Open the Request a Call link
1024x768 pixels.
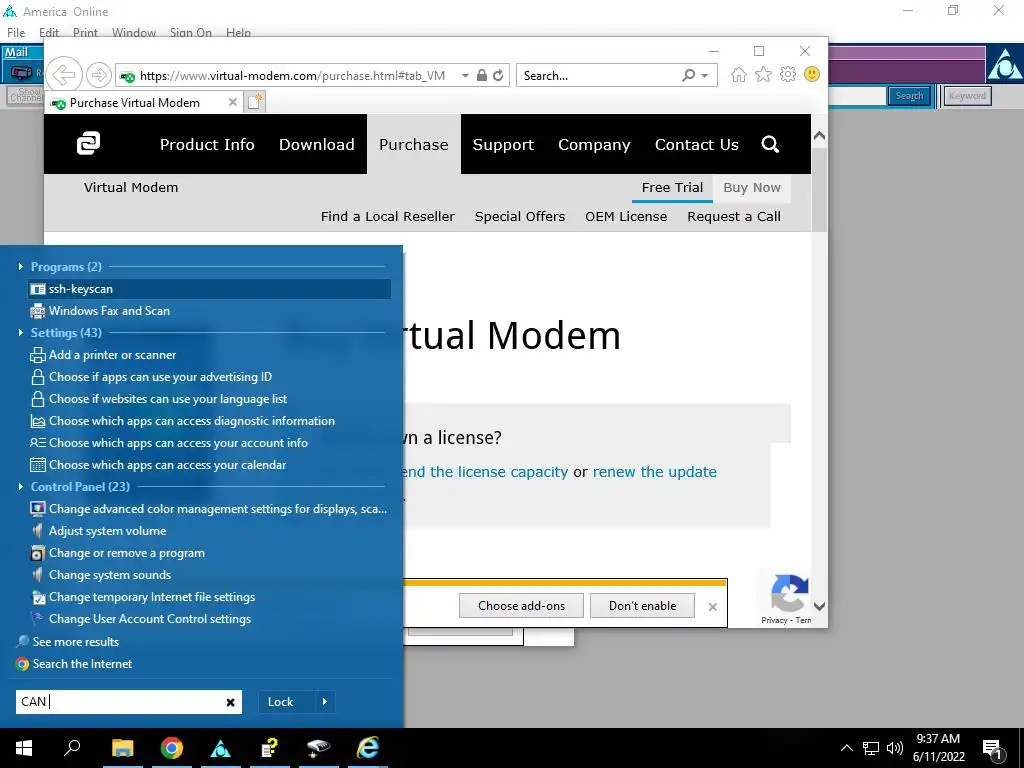733,217
